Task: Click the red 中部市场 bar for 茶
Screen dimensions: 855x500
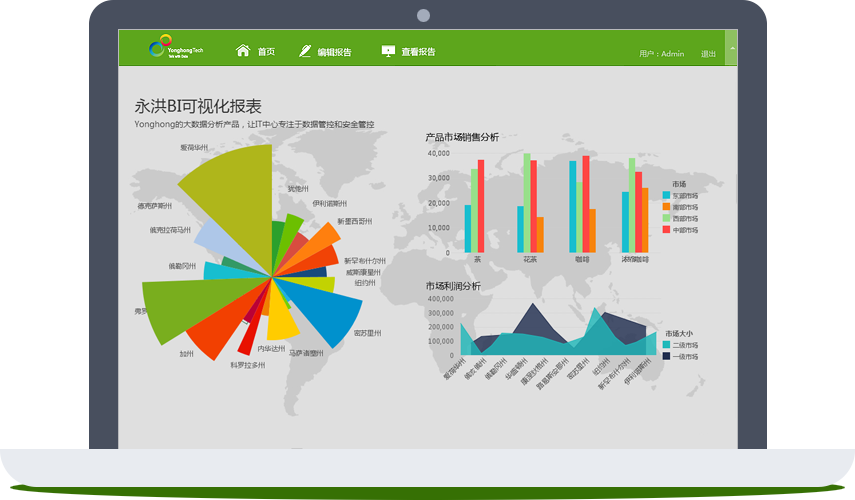Action: pyautogui.click(x=481, y=206)
